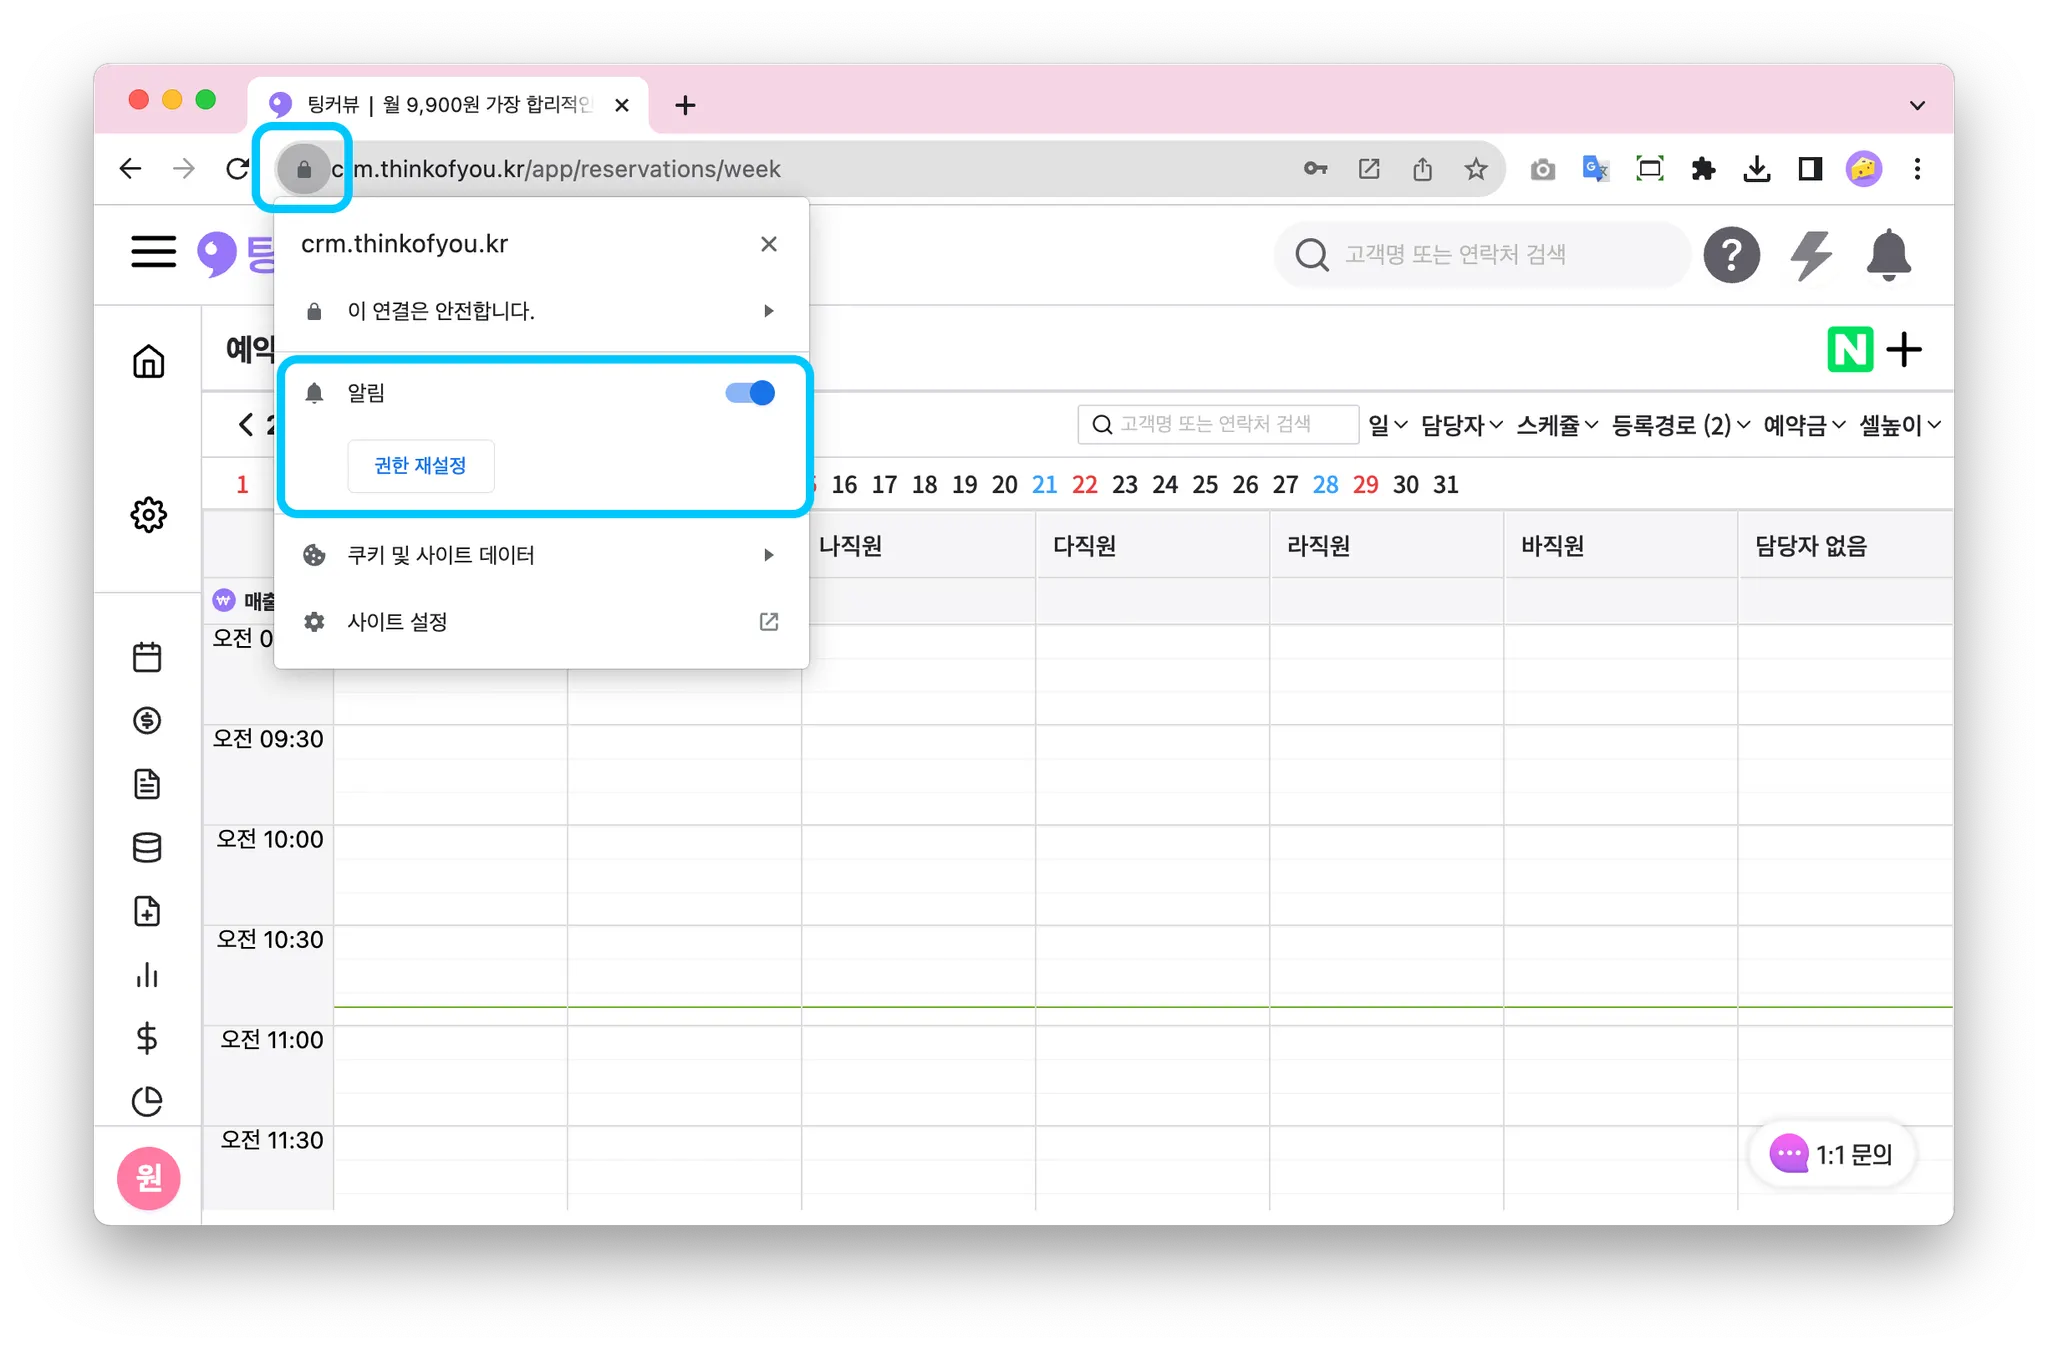This screenshot has width=2048, height=1349.
Task: Expand the 등록경로 (2) dropdown
Action: [1680, 425]
